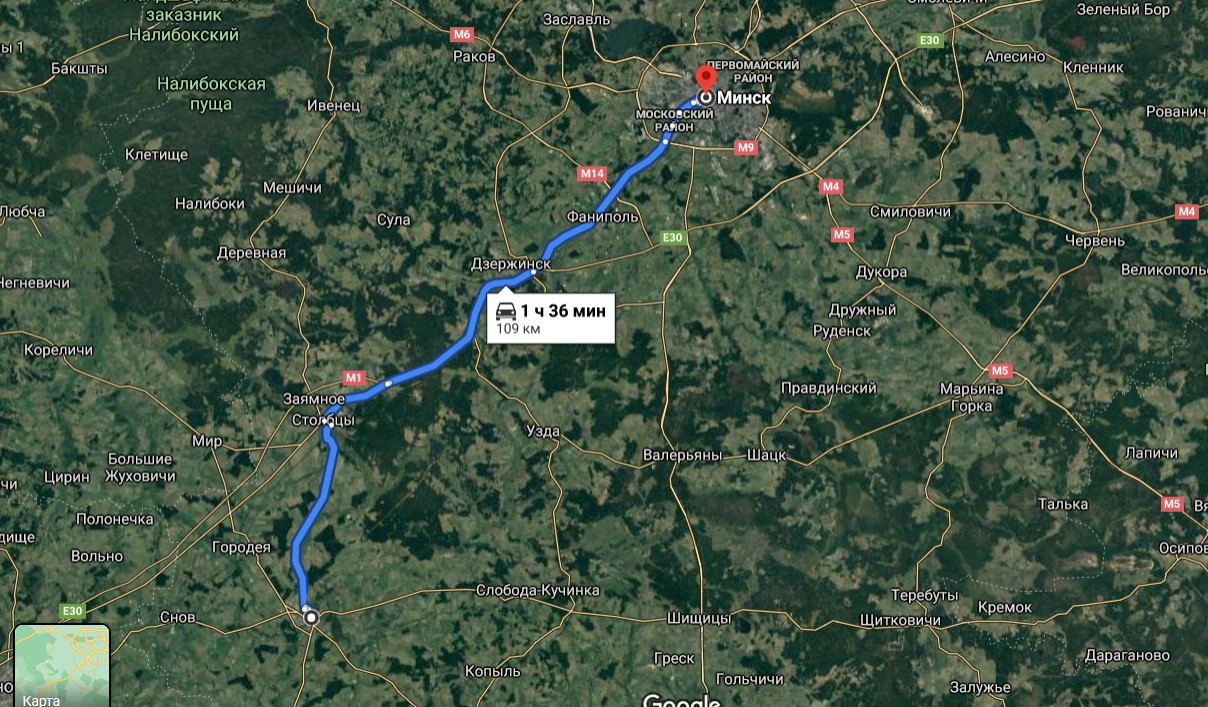Click the M6 highway shield near Раков
The image size is (1208, 707).
461,34
